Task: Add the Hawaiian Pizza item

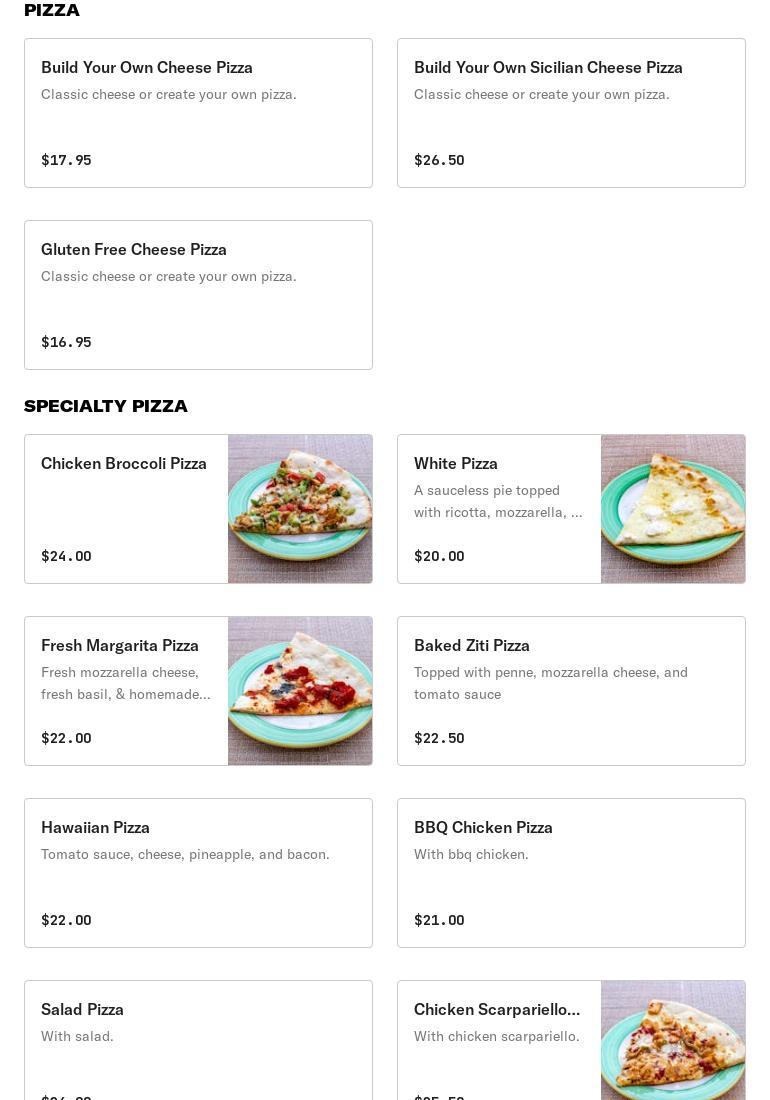Action: point(198,873)
